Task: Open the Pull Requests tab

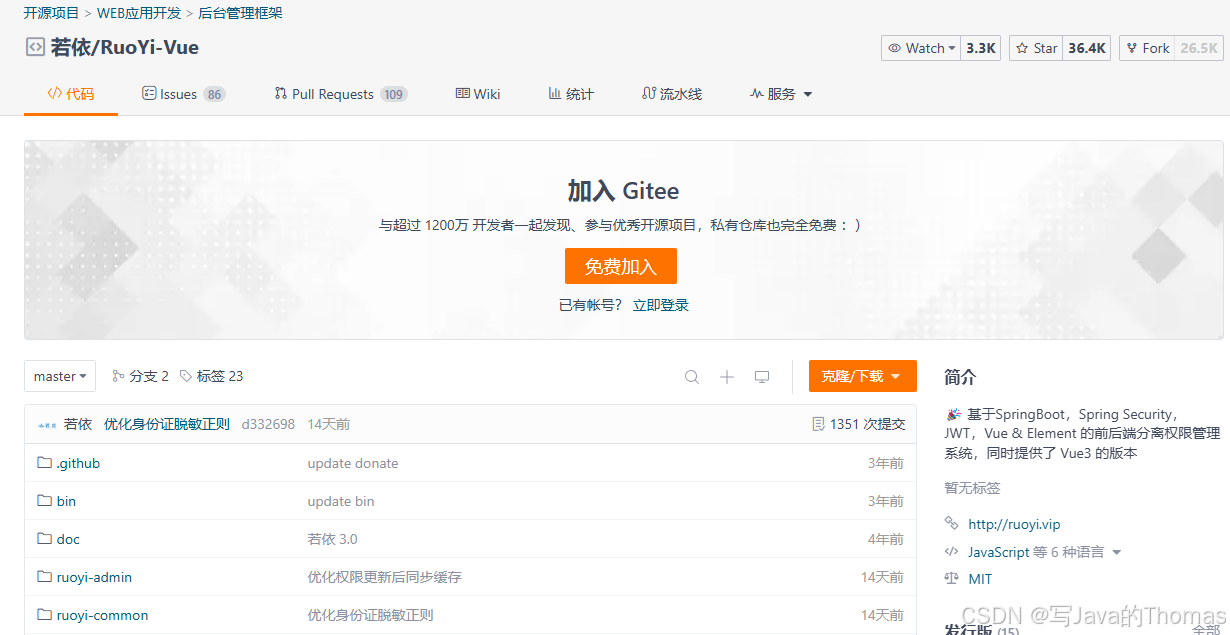Action: coord(341,94)
